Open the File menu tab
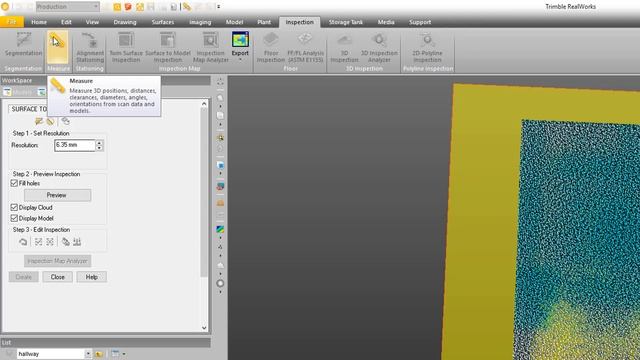Screen dimensions: 640x360 (x=11, y=22)
